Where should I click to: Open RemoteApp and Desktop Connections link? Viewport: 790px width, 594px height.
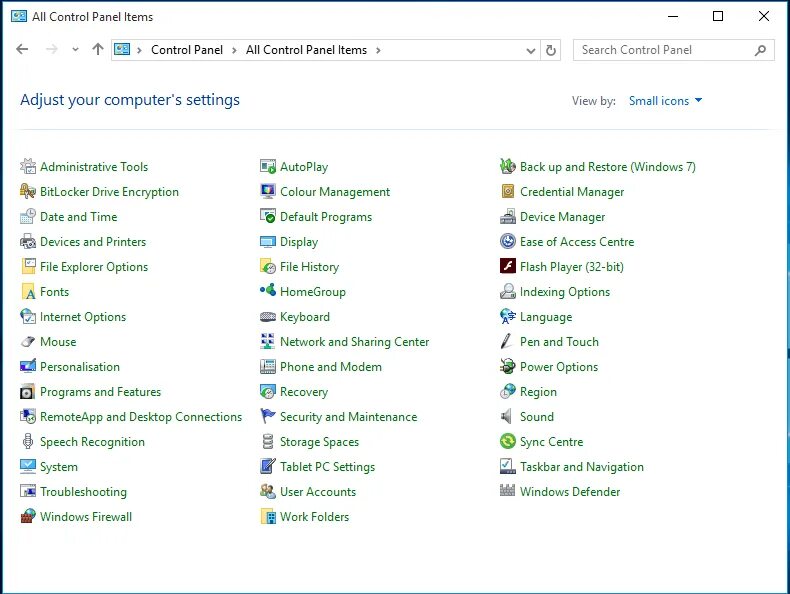(x=141, y=417)
